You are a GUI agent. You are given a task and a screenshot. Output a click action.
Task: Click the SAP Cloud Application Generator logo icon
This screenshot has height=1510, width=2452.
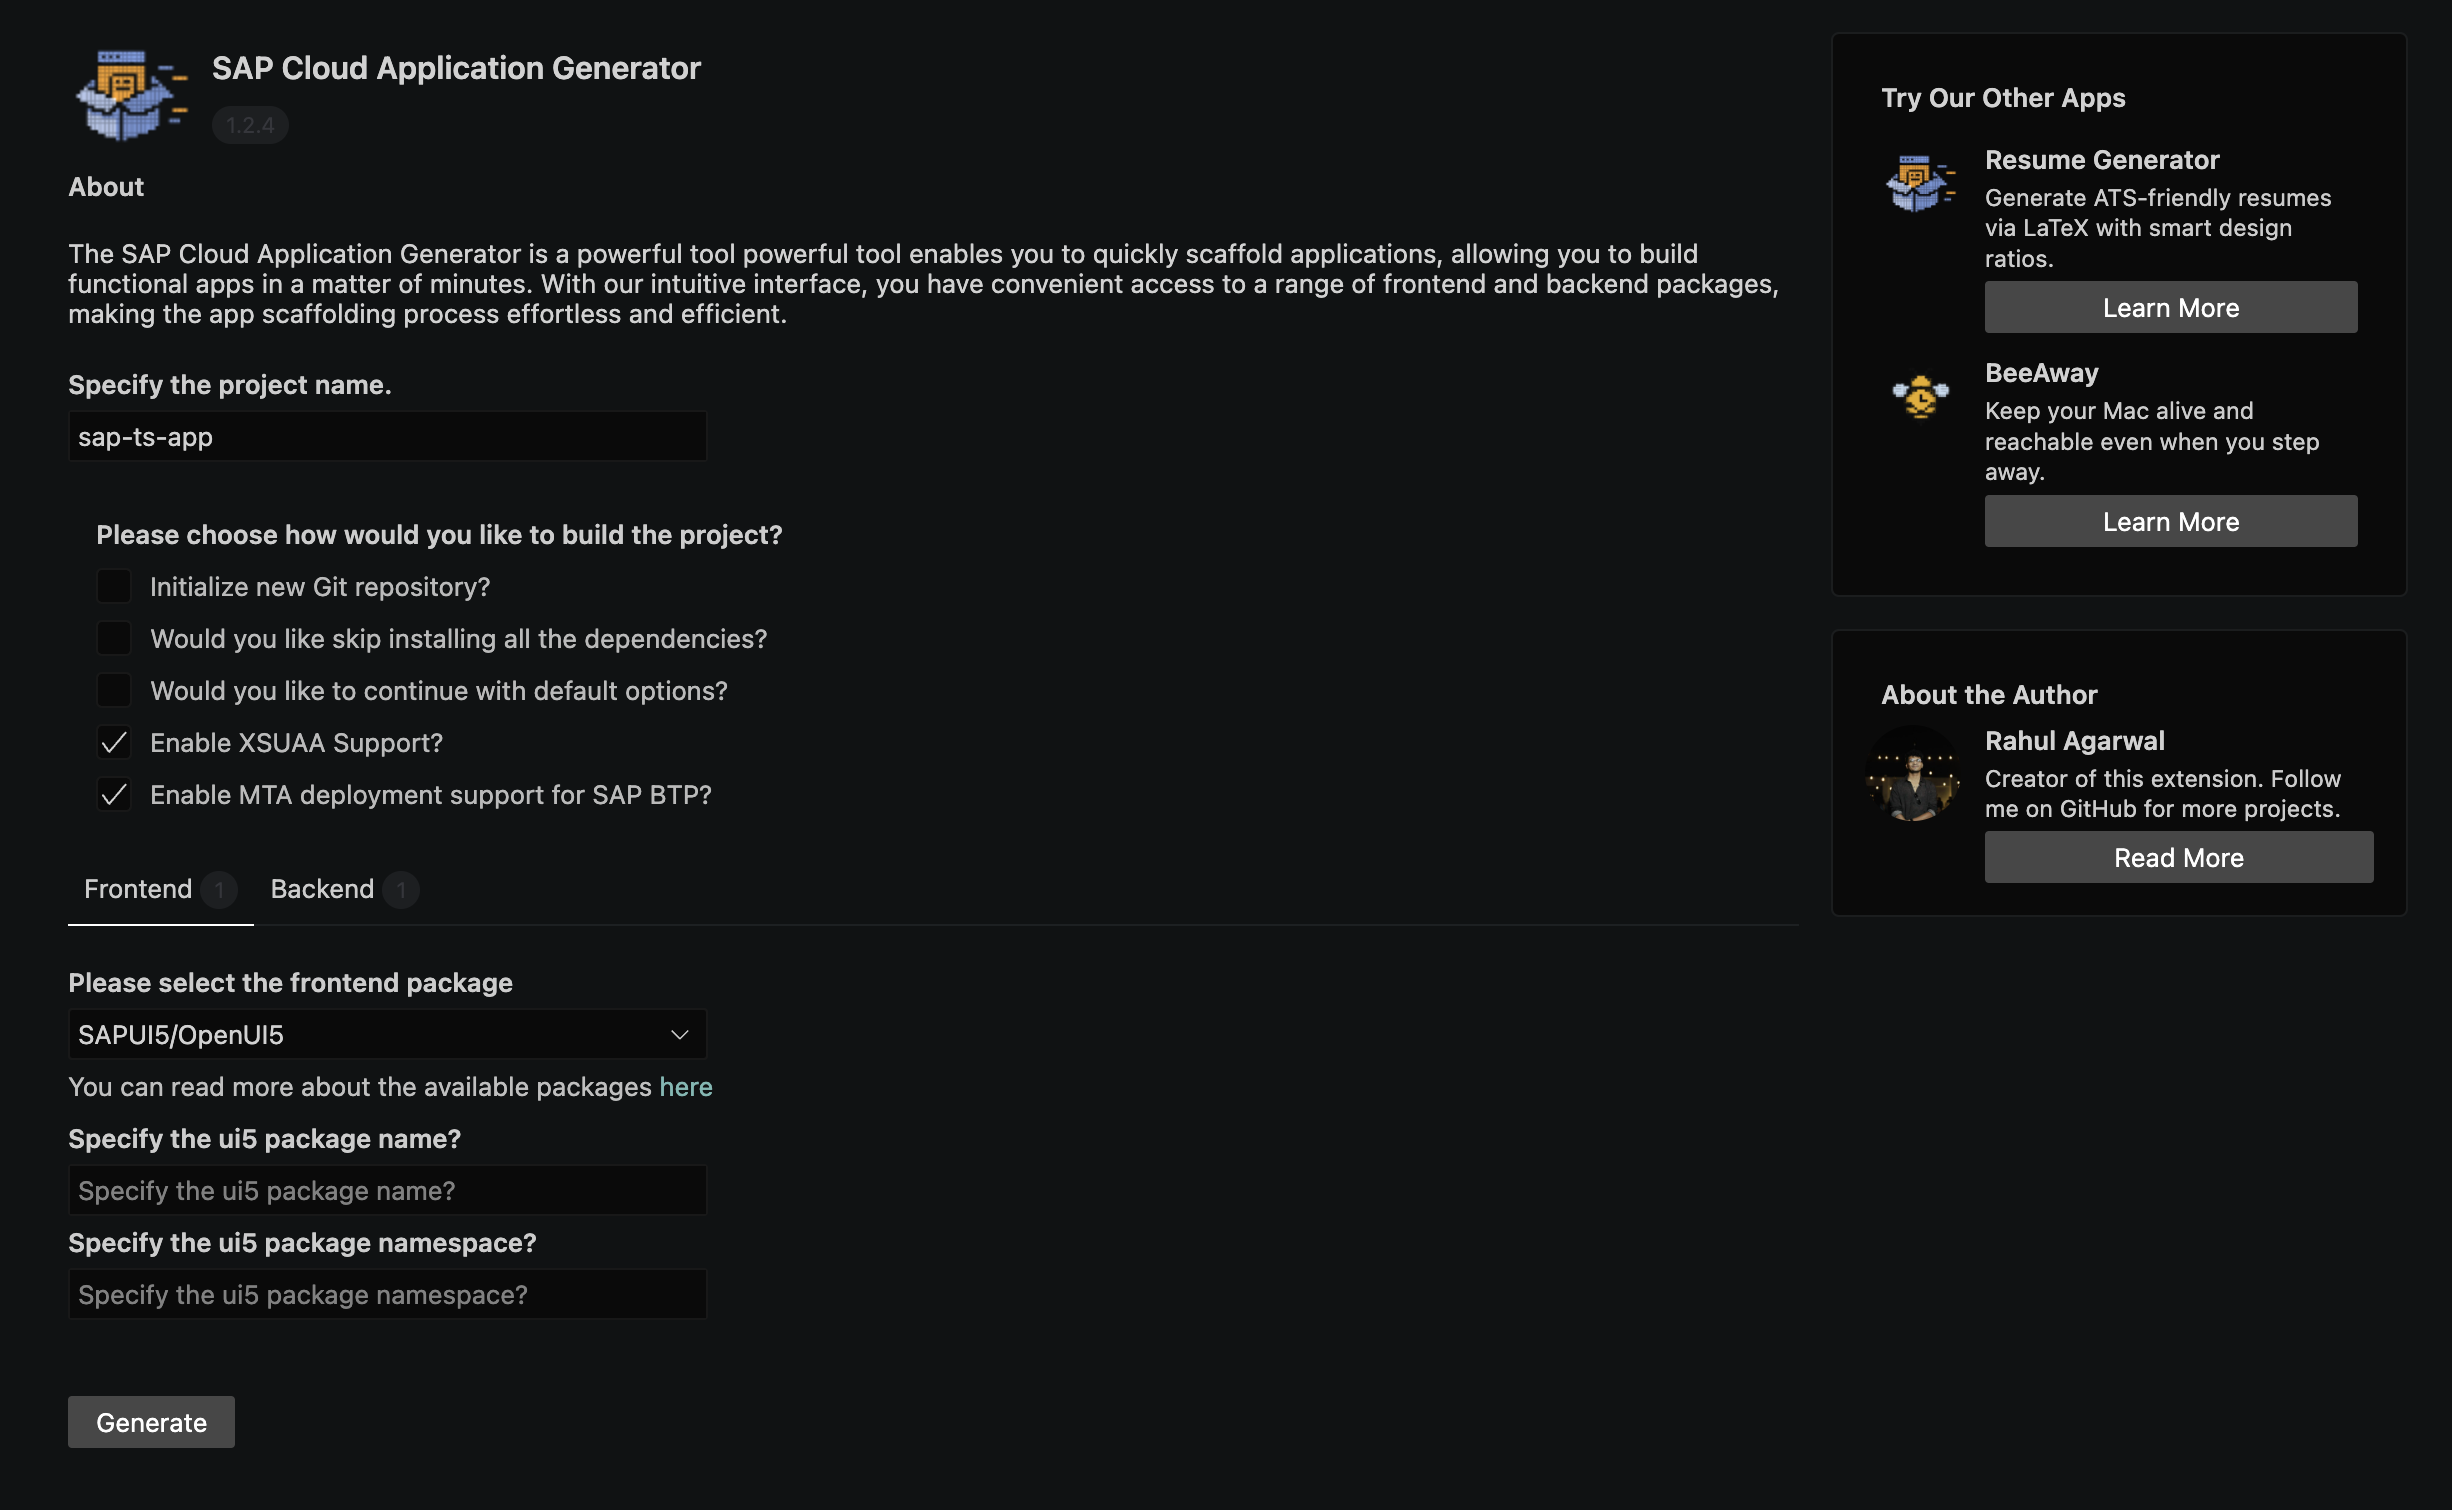132,95
